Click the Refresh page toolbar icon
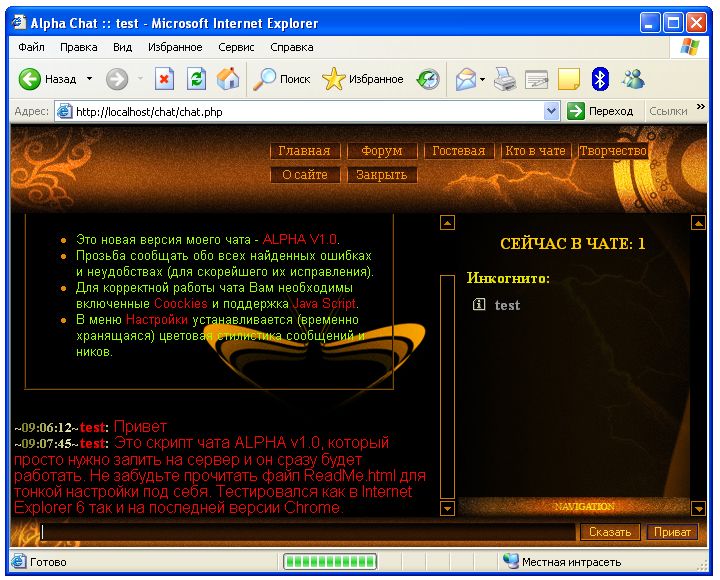The width and height of the screenshot is (720, 580). pyautogui.click(x=197, y=79)
